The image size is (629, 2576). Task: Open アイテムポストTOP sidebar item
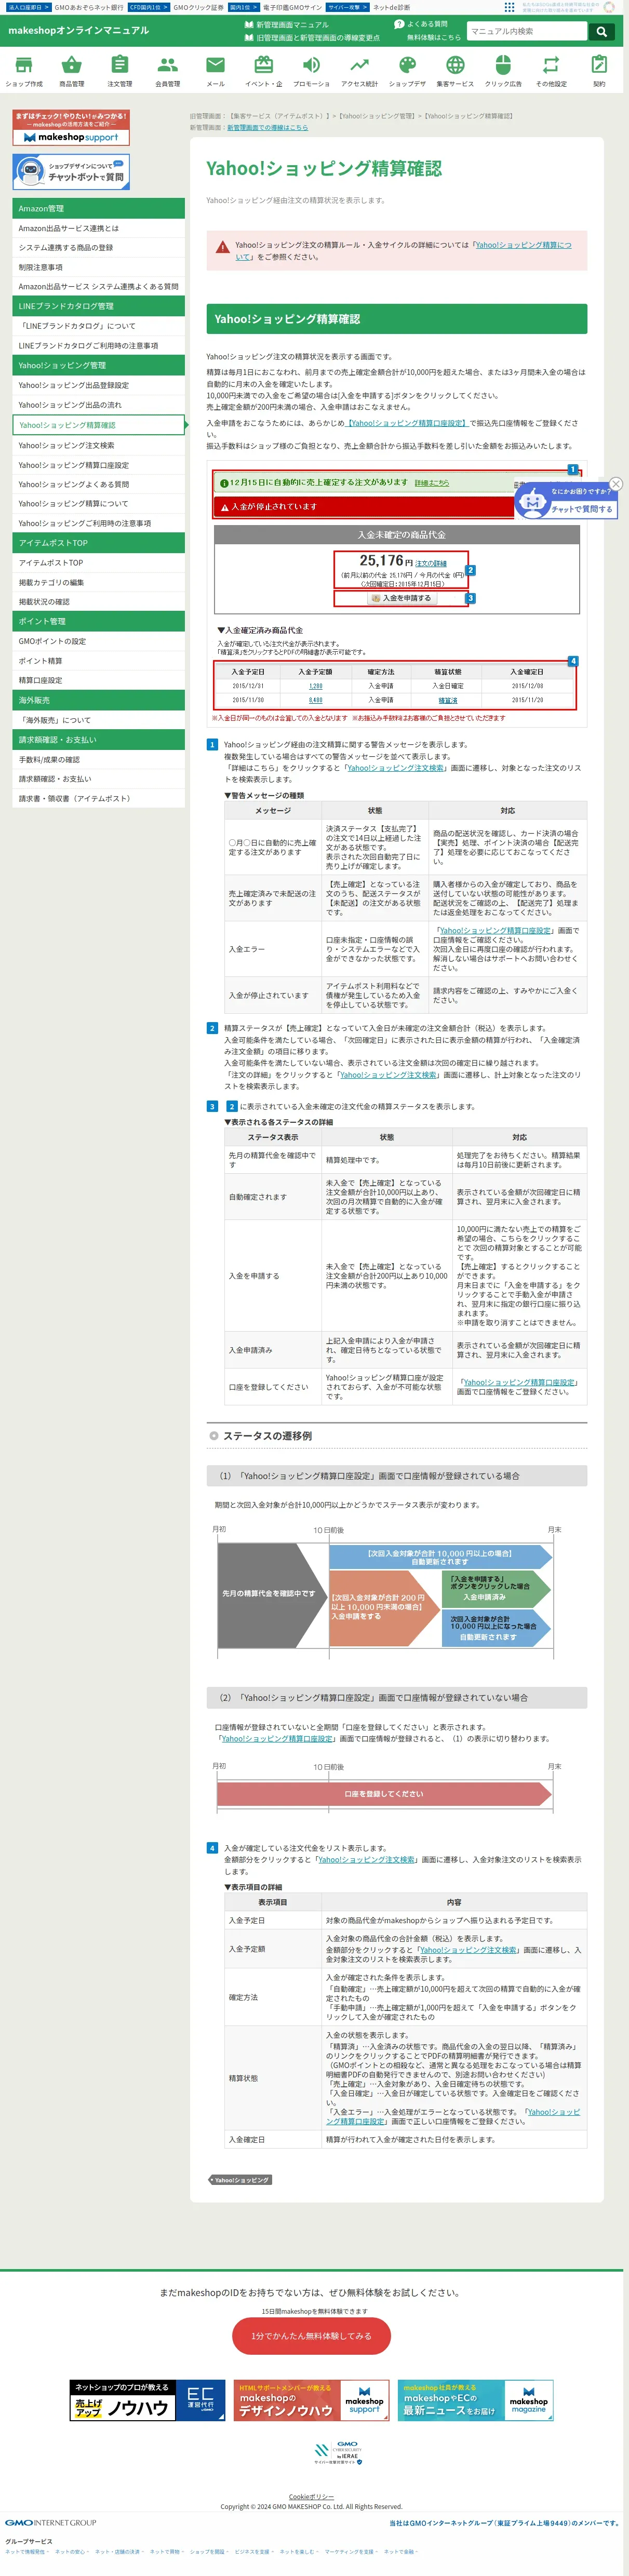[99, 563]
